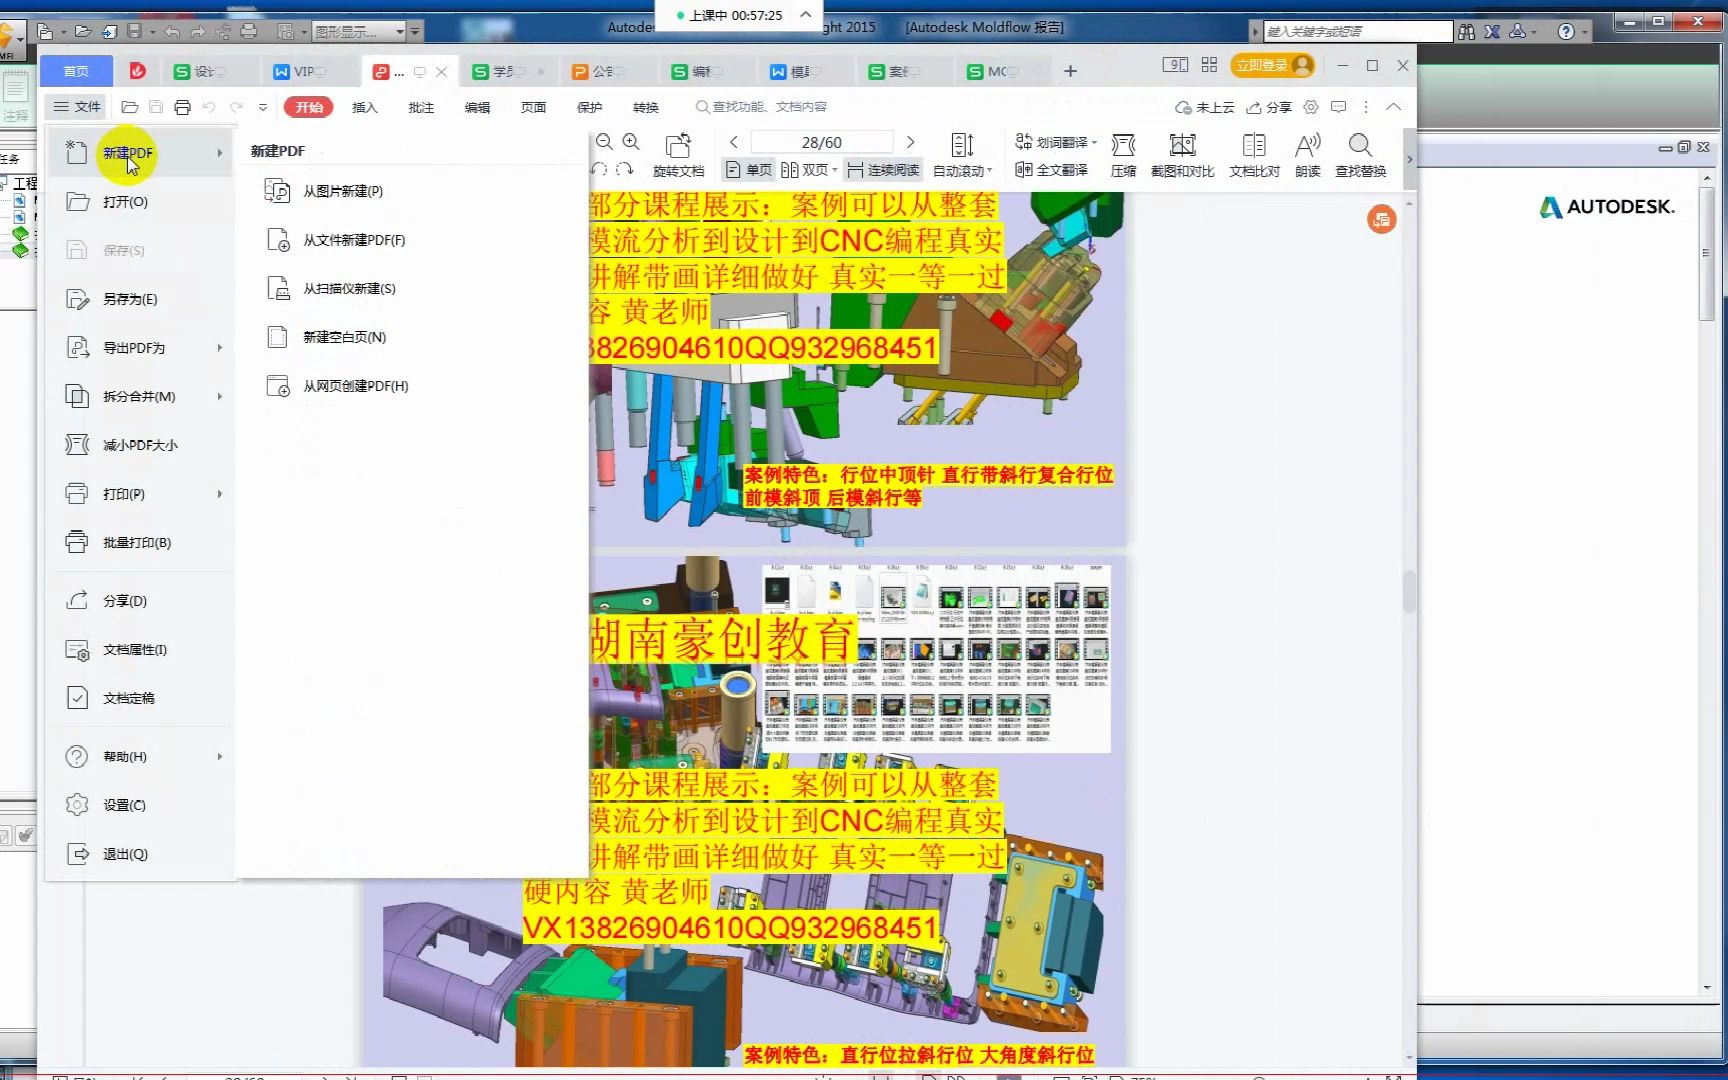
Task: Click 设置(C) menu entry
Action: click(140, 805)
